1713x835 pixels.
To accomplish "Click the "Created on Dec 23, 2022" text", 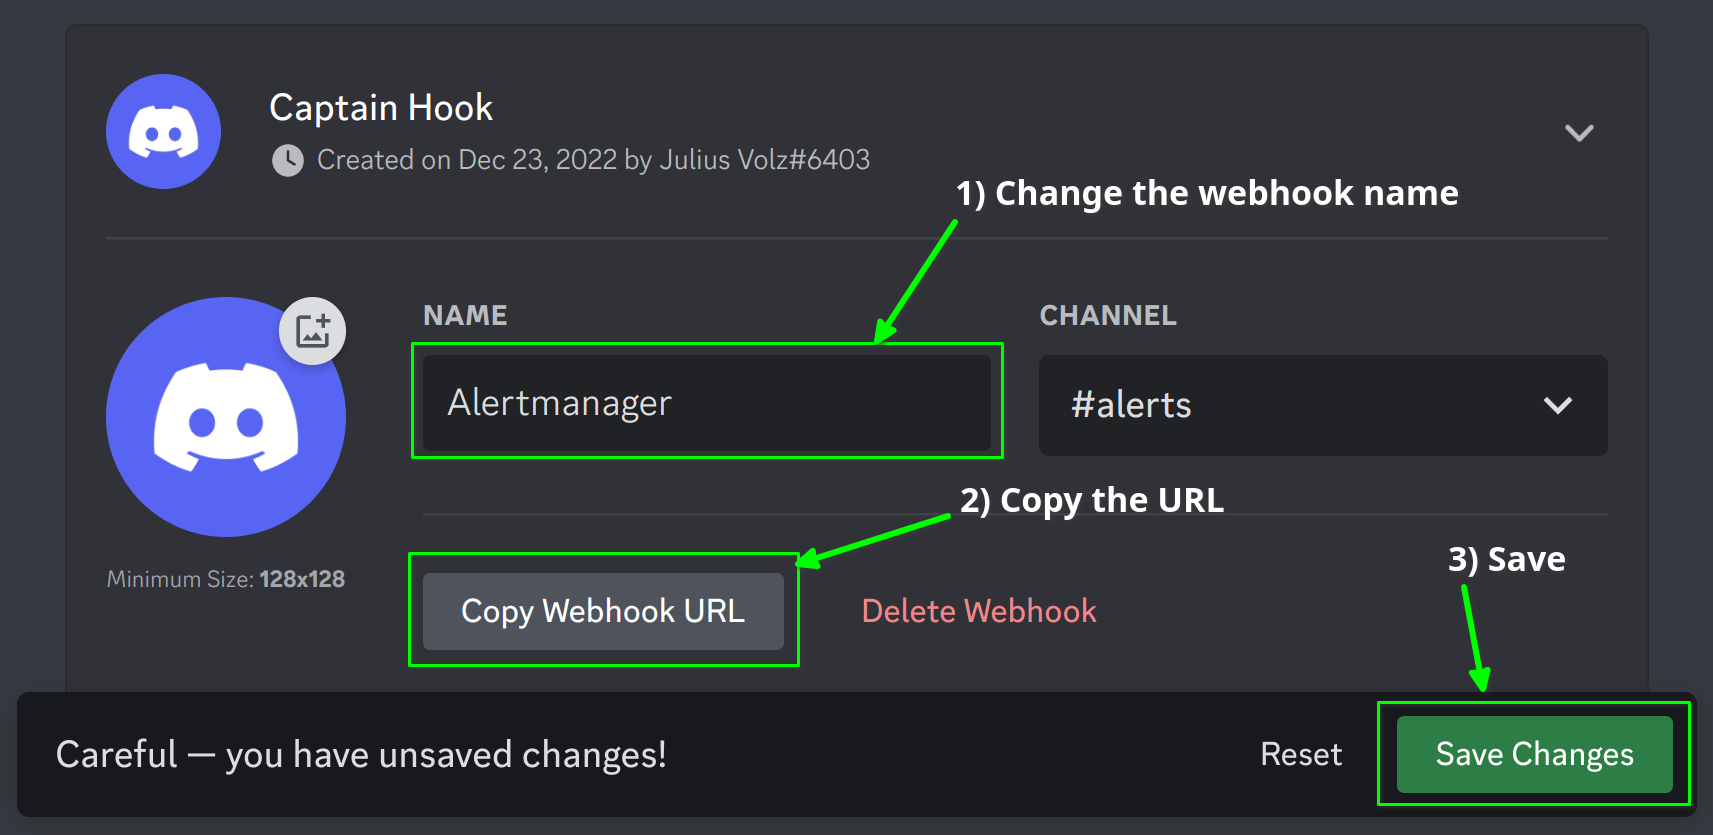I will point(593,160).
